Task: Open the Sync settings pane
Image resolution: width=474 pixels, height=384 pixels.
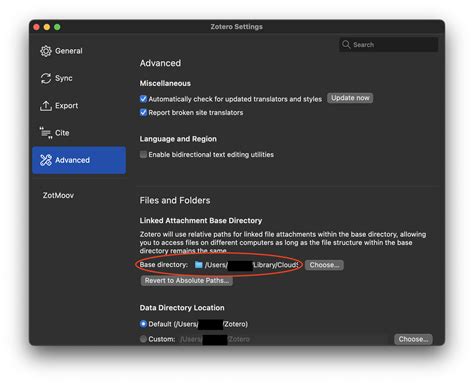Action: (x=79, y=78)
